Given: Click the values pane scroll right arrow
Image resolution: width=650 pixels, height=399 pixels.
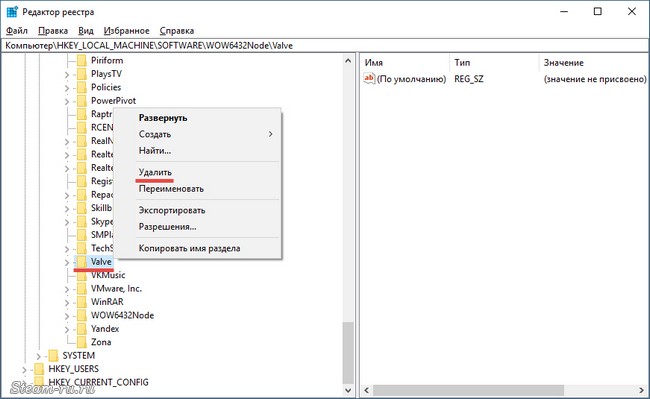Looking at the screenshot, I should tap(641, 390).
